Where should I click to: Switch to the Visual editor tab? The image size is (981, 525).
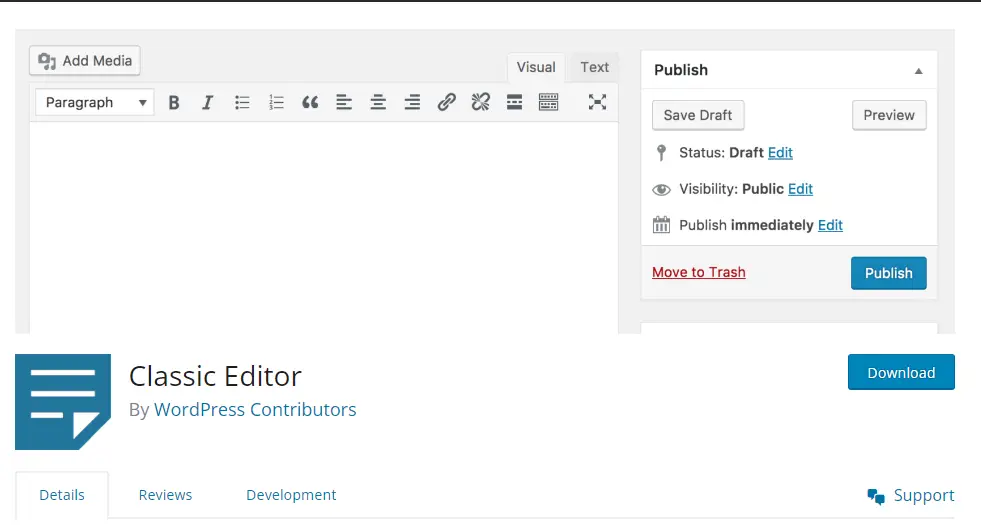pyautogui.click(x=536, y=68)
